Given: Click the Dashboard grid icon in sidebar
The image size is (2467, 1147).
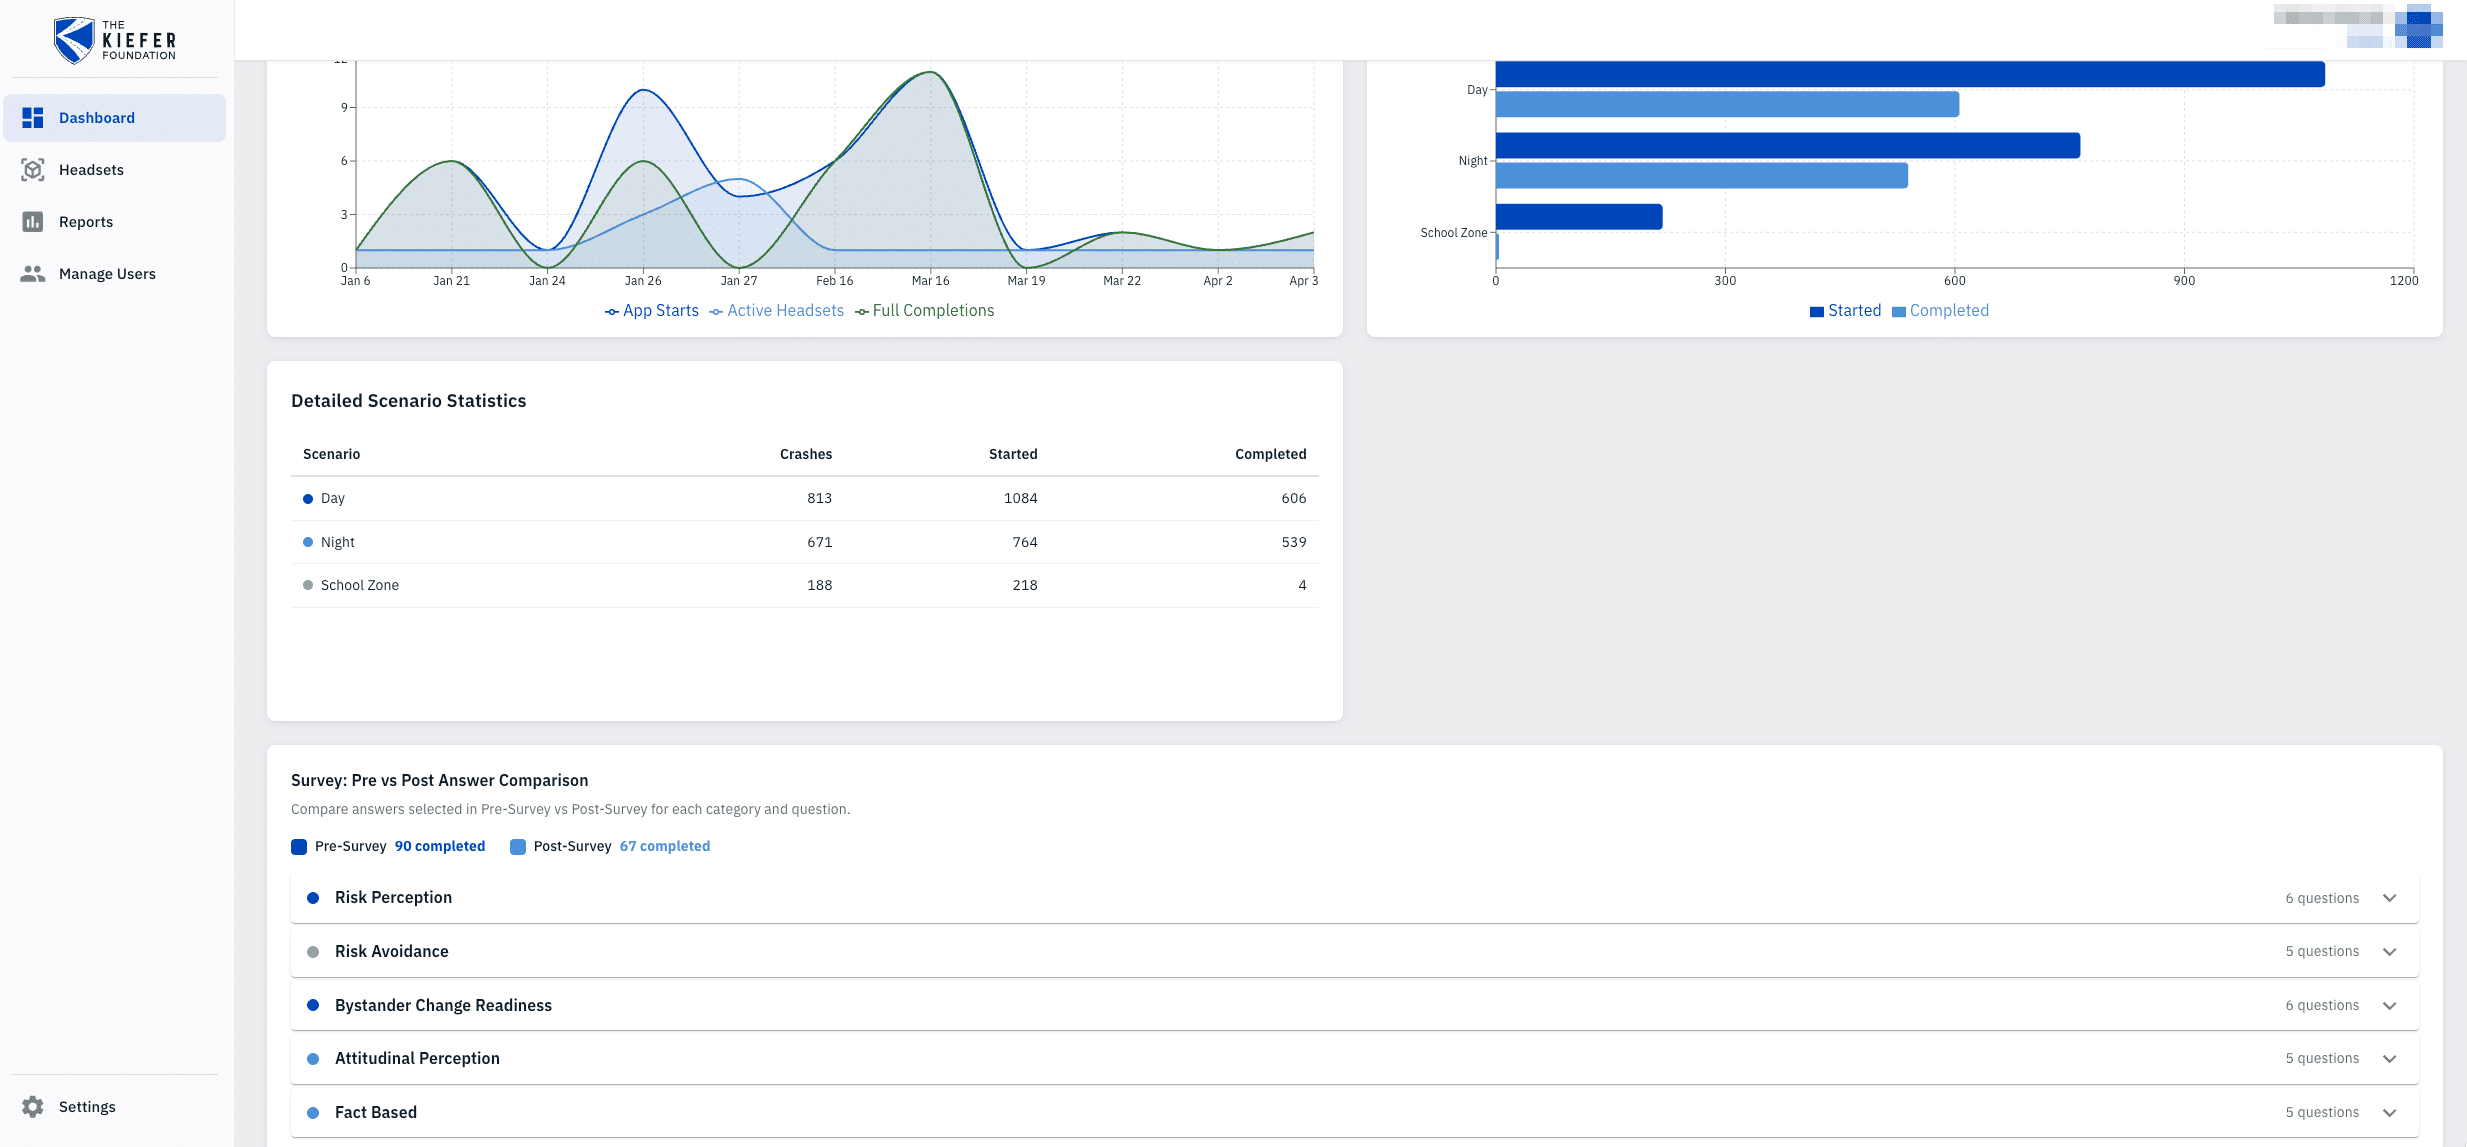Looking at the screenshot, I should point(33,118).
